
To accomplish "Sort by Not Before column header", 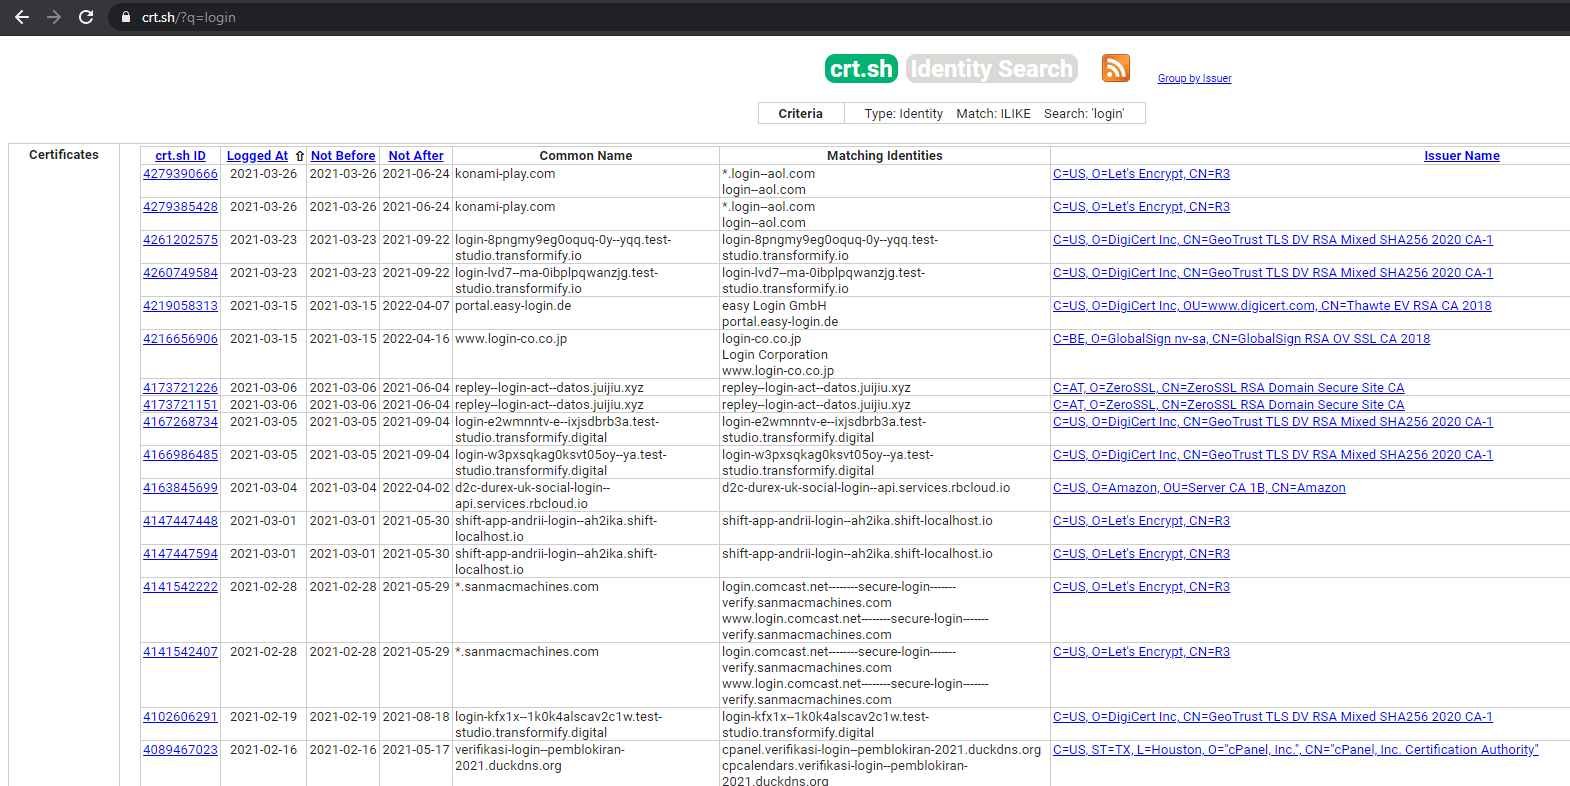I will pos(343,156).
